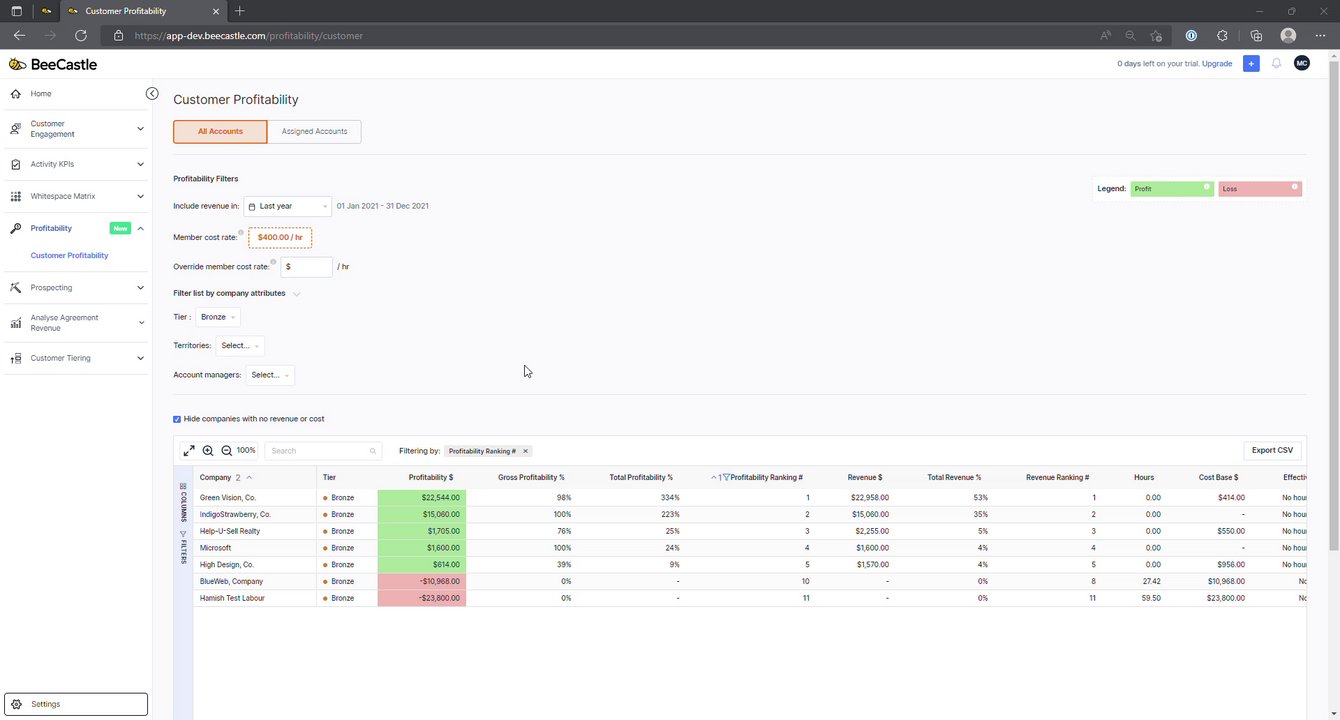
Task: Sort by the Profitability $ column header
Action: pyautogui.click(x=431, y=478)
